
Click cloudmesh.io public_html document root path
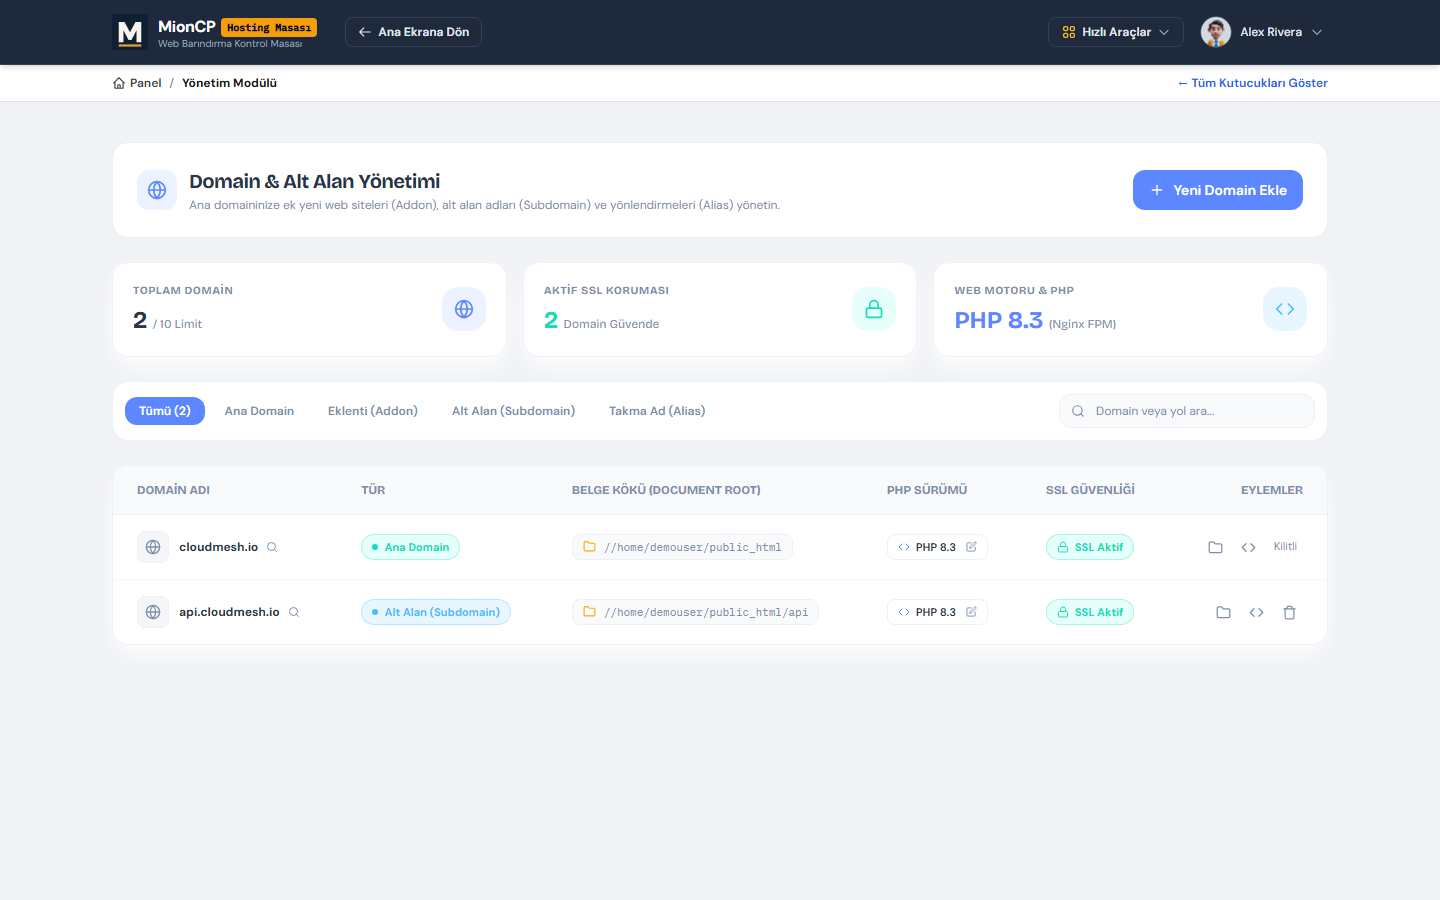682,547
